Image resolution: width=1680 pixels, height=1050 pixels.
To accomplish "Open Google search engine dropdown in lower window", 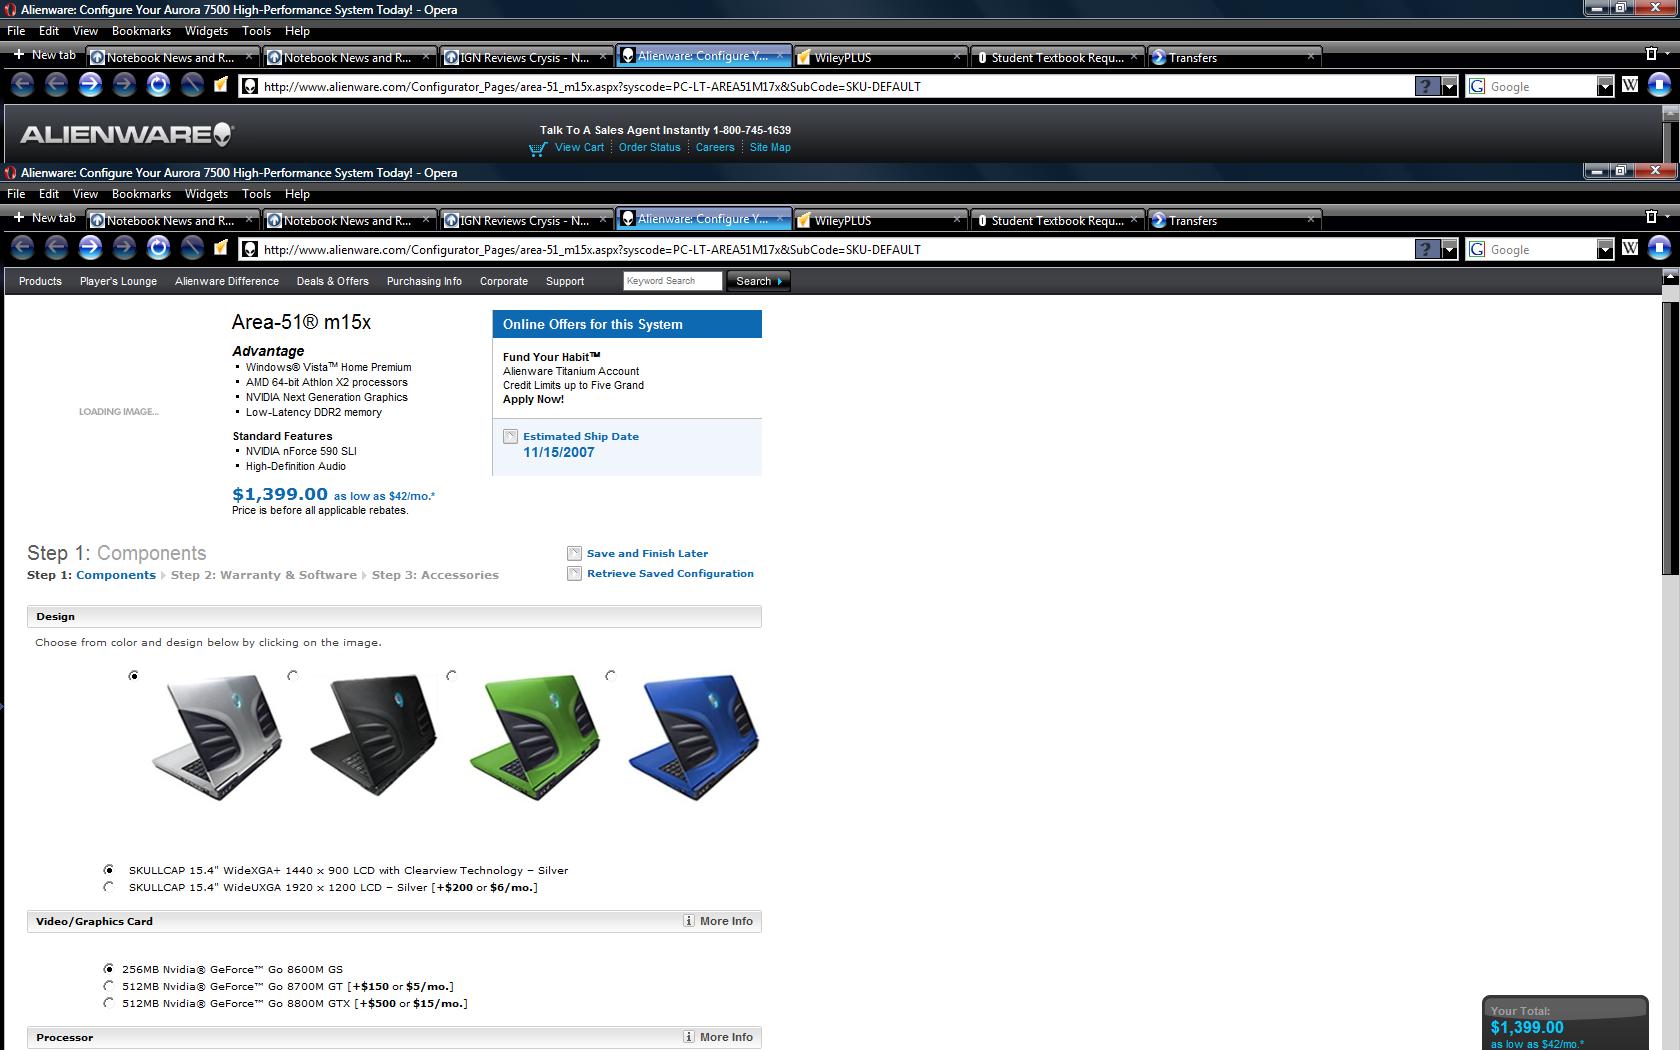I will (x=1605, y=249).
